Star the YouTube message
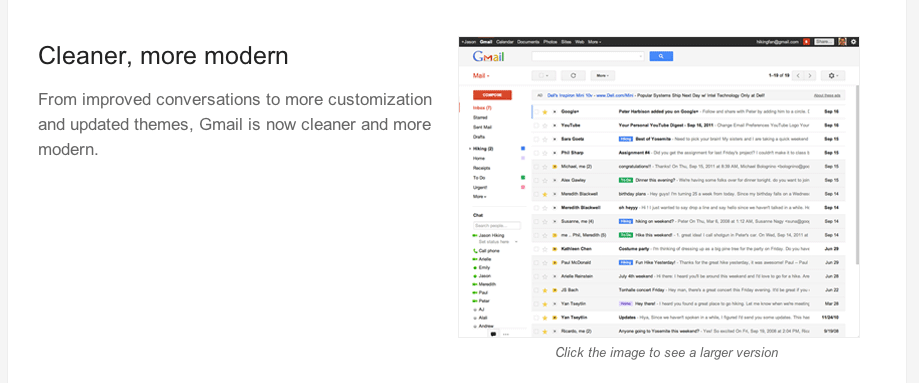The width and height of the screenshot is (919, 383). pos(544,125)
